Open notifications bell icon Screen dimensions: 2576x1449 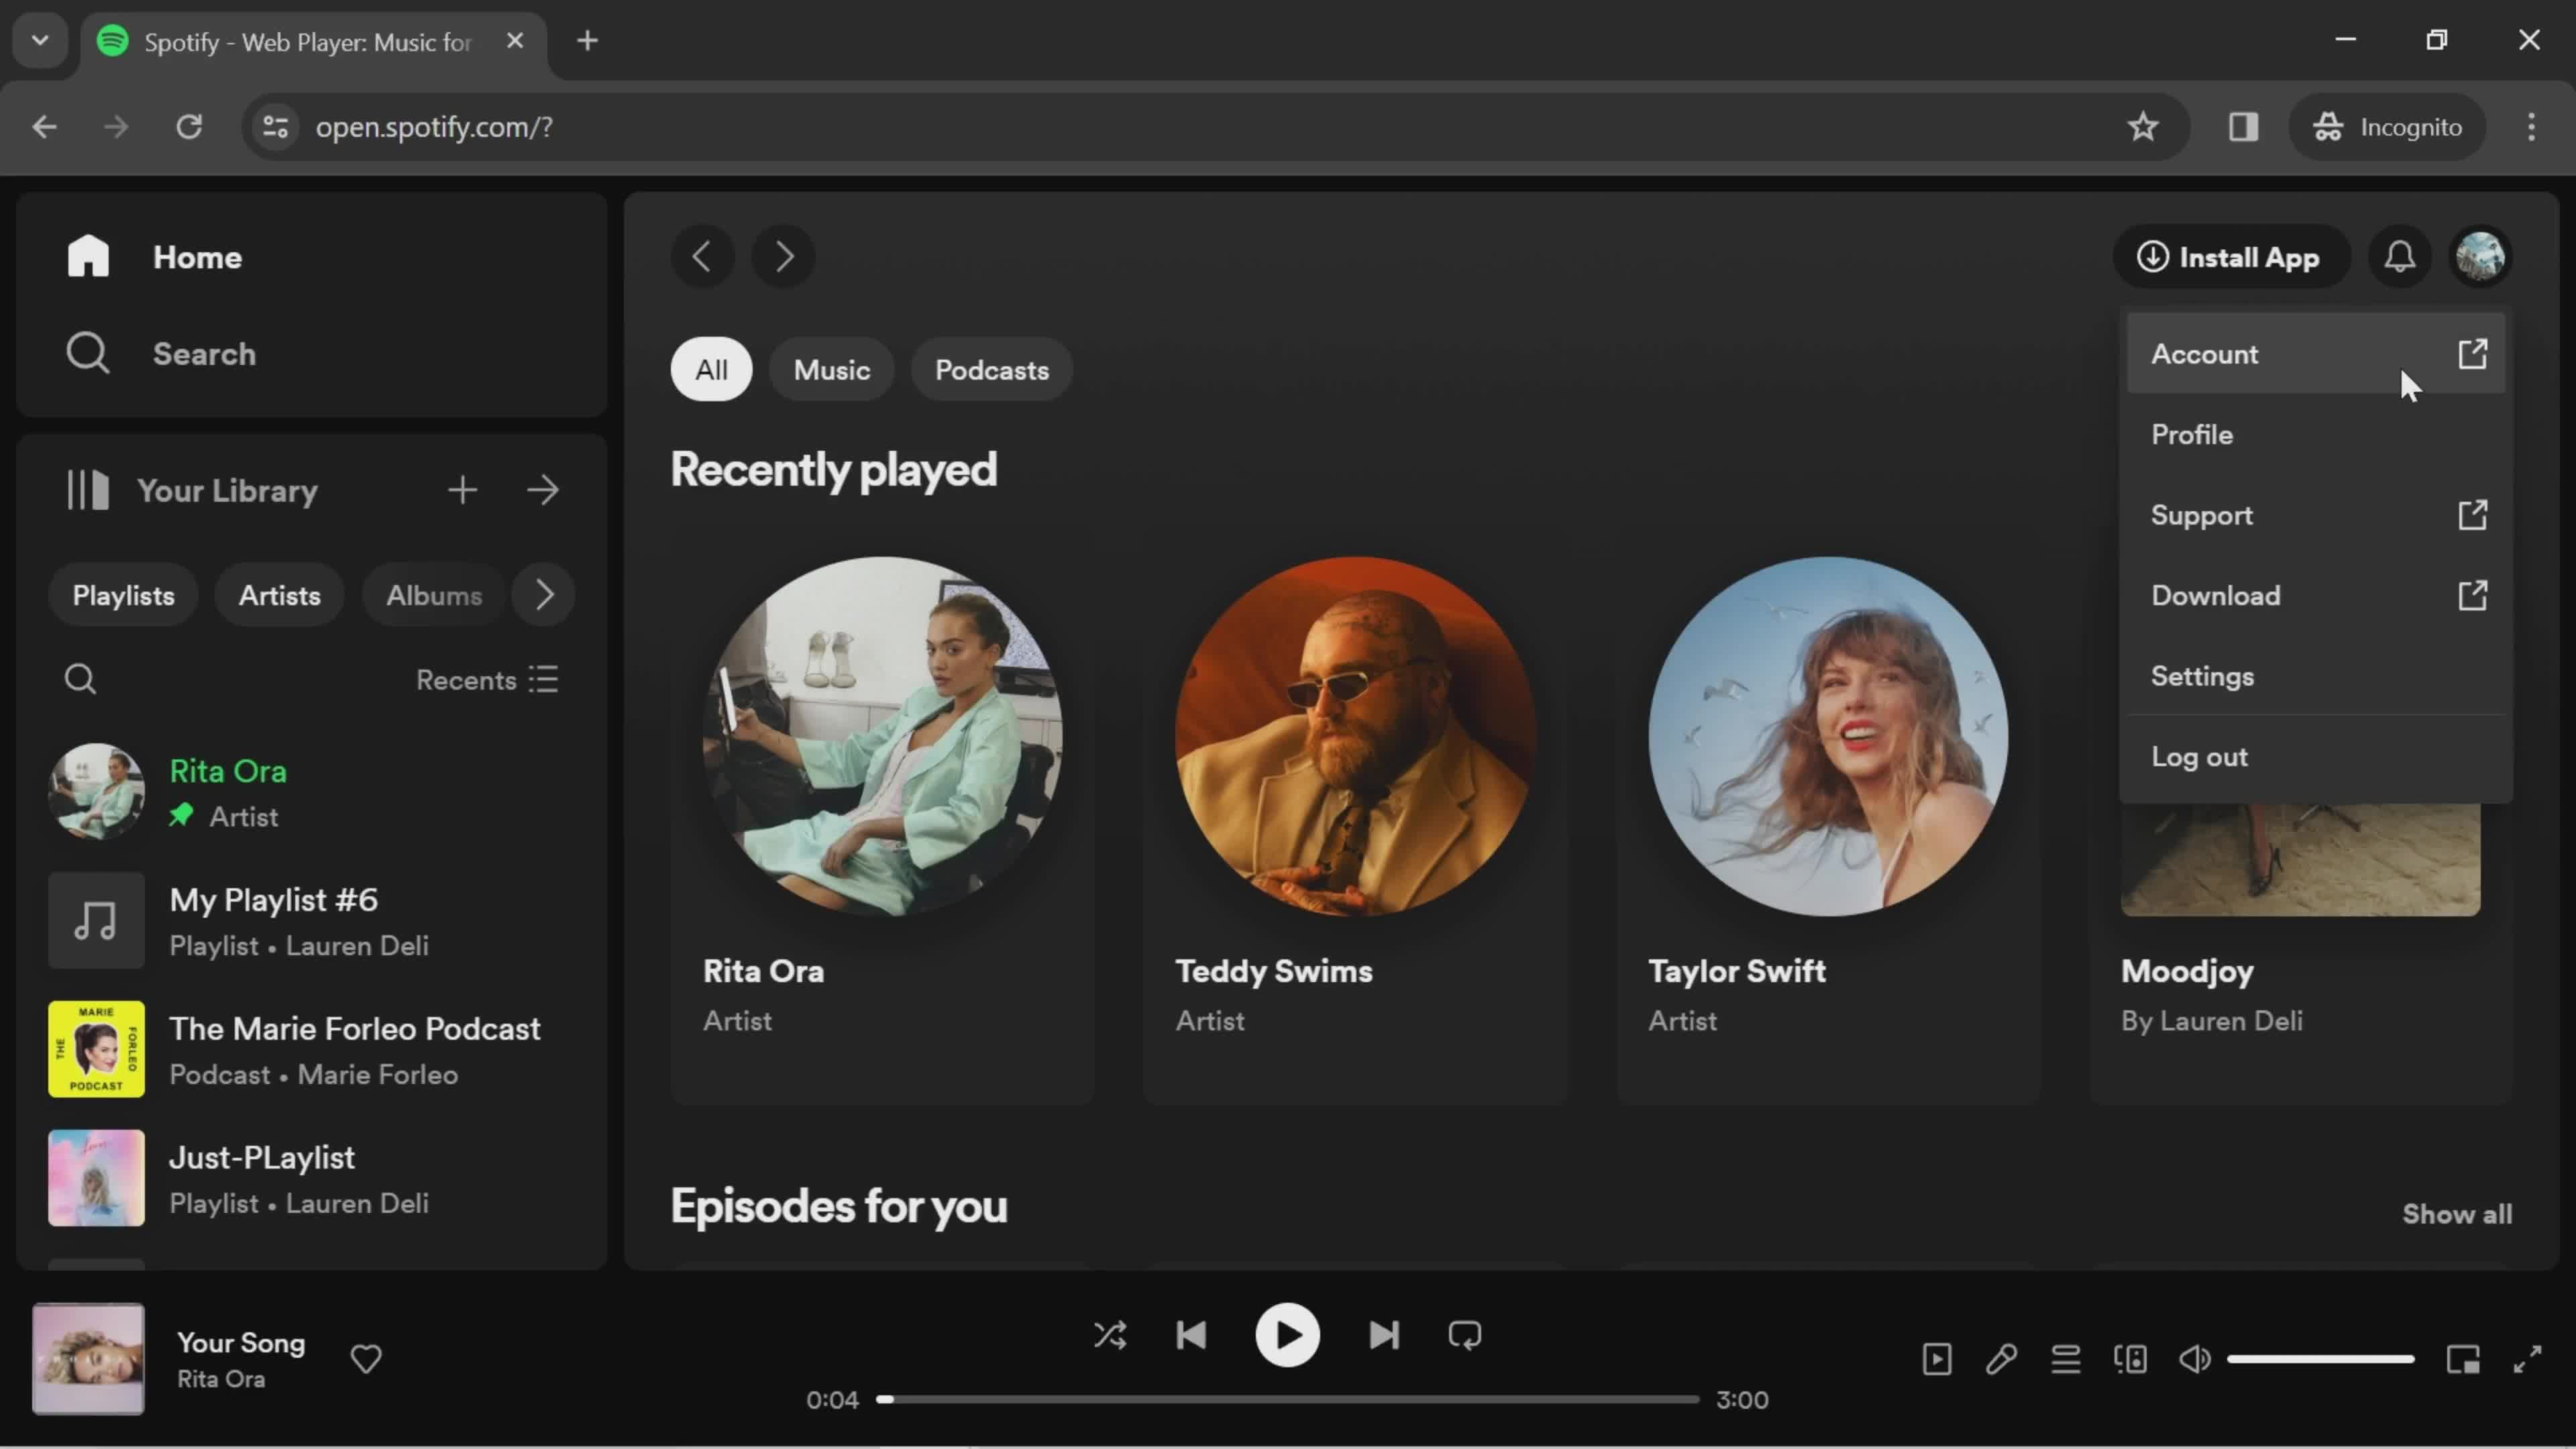pos(2400,257)
